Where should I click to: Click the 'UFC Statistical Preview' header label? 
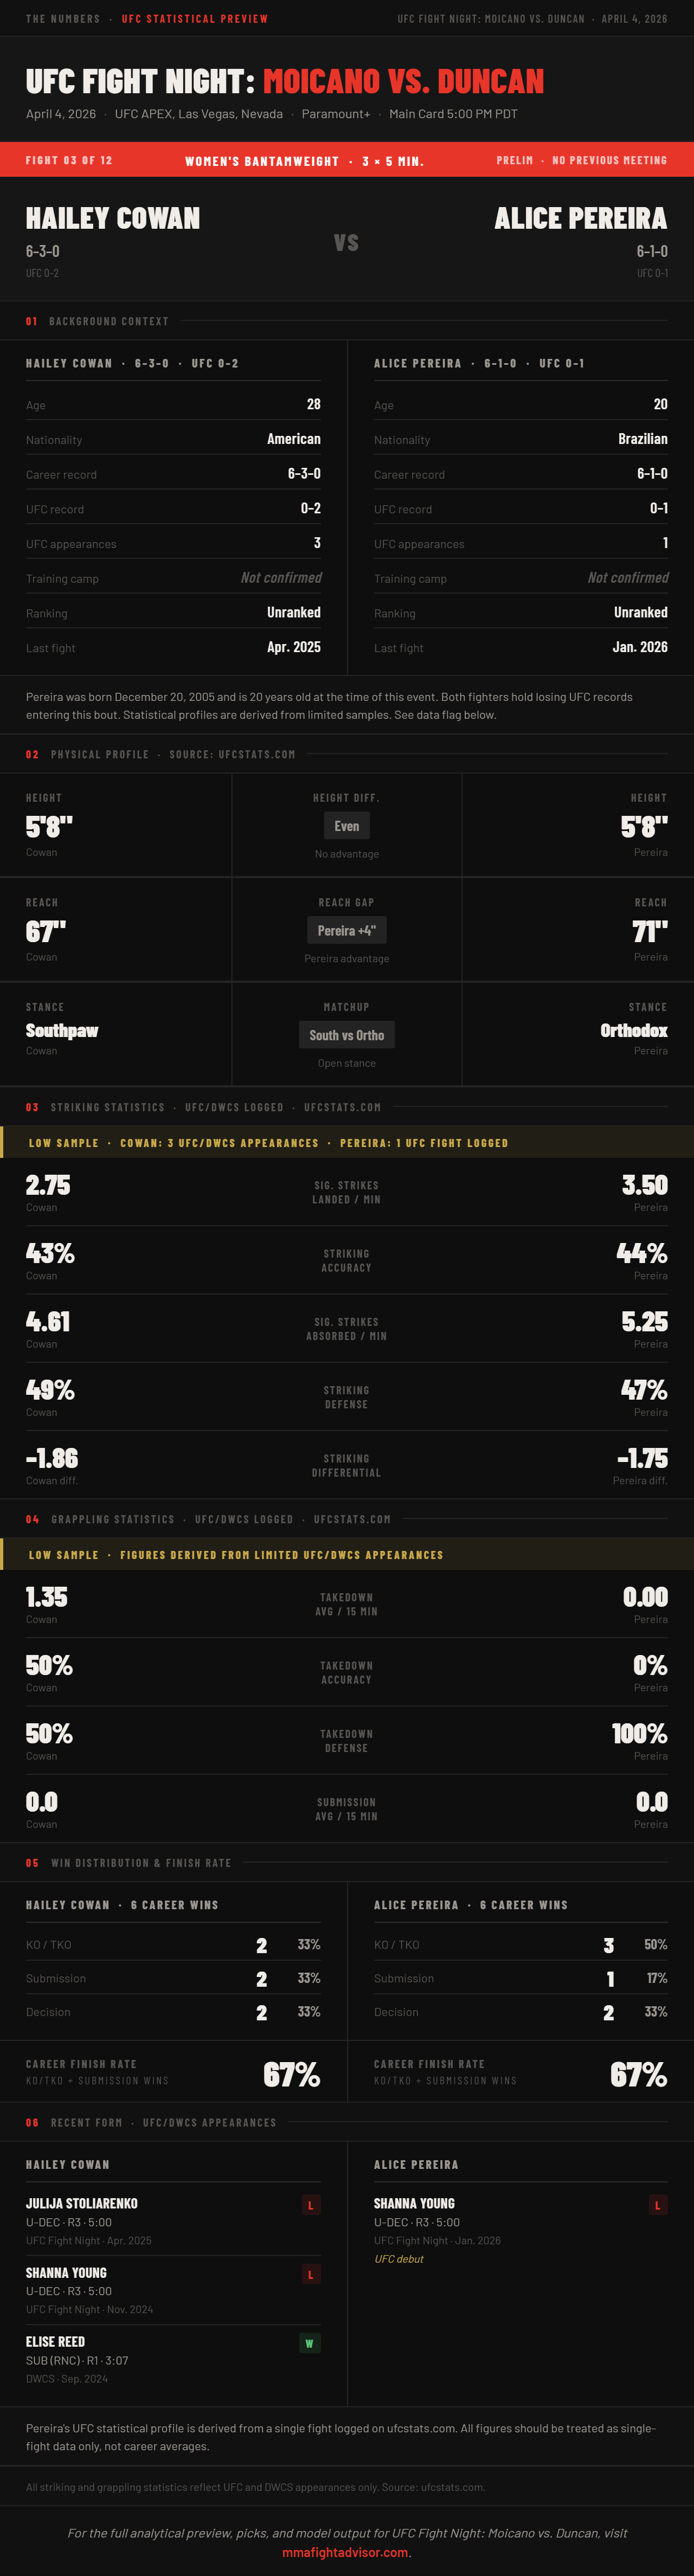tap(195, 19)
